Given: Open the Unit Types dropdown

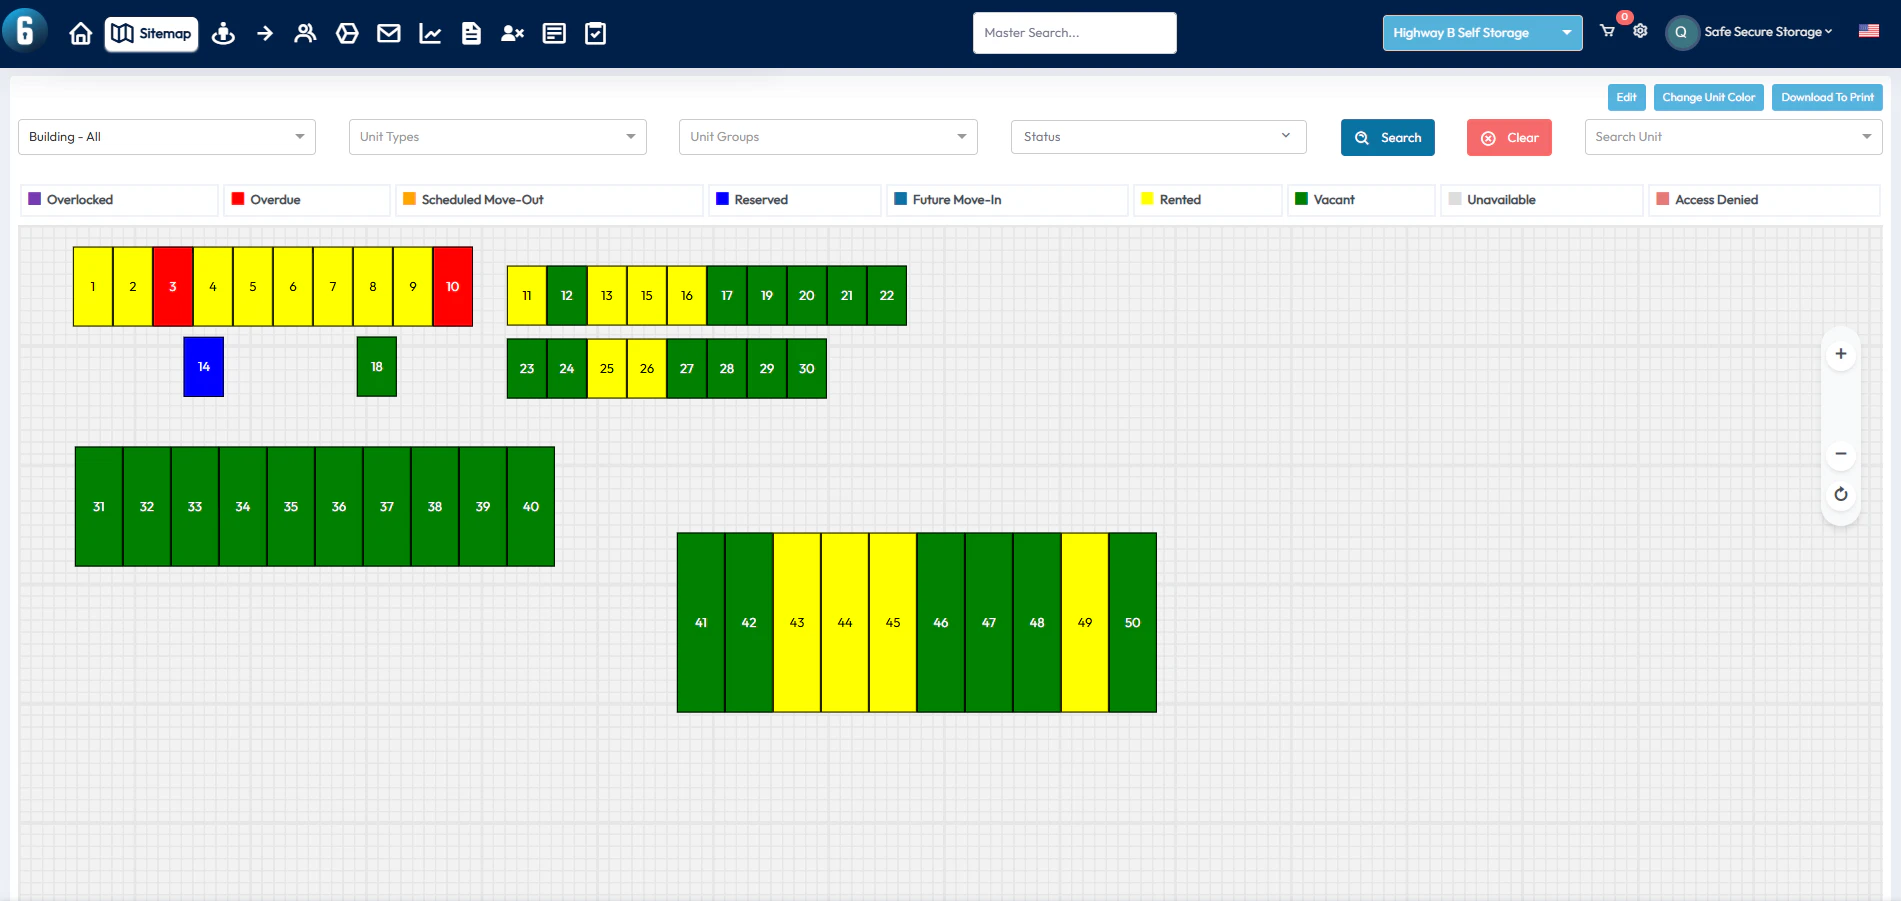Looking at the screenshot, I should coord(496,137).
